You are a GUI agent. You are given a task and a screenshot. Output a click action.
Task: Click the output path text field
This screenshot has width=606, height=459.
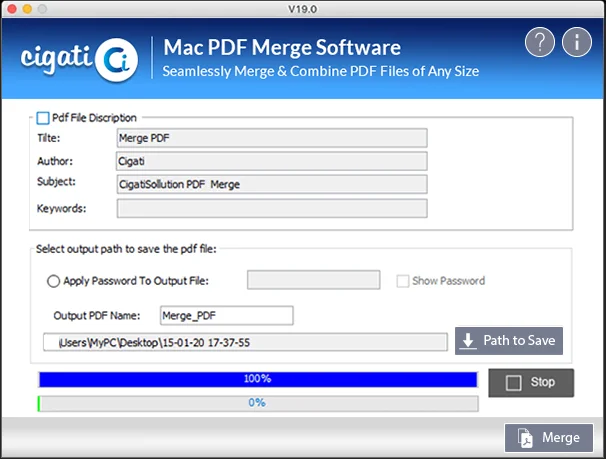tap(245, 342)
